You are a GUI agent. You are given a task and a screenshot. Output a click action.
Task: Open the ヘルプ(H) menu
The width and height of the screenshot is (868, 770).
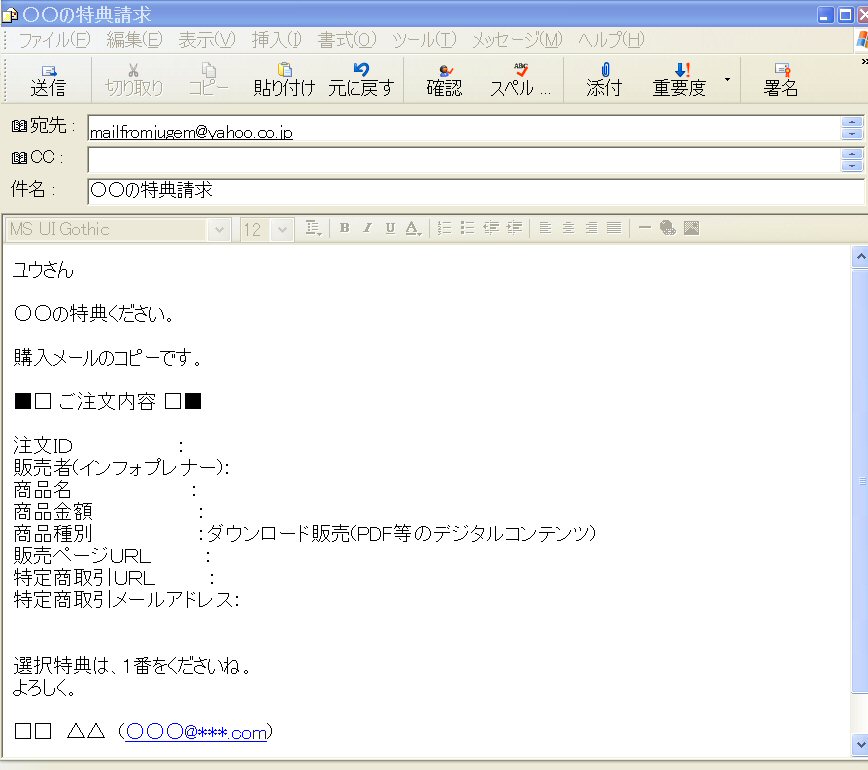(x=611, y=40)
